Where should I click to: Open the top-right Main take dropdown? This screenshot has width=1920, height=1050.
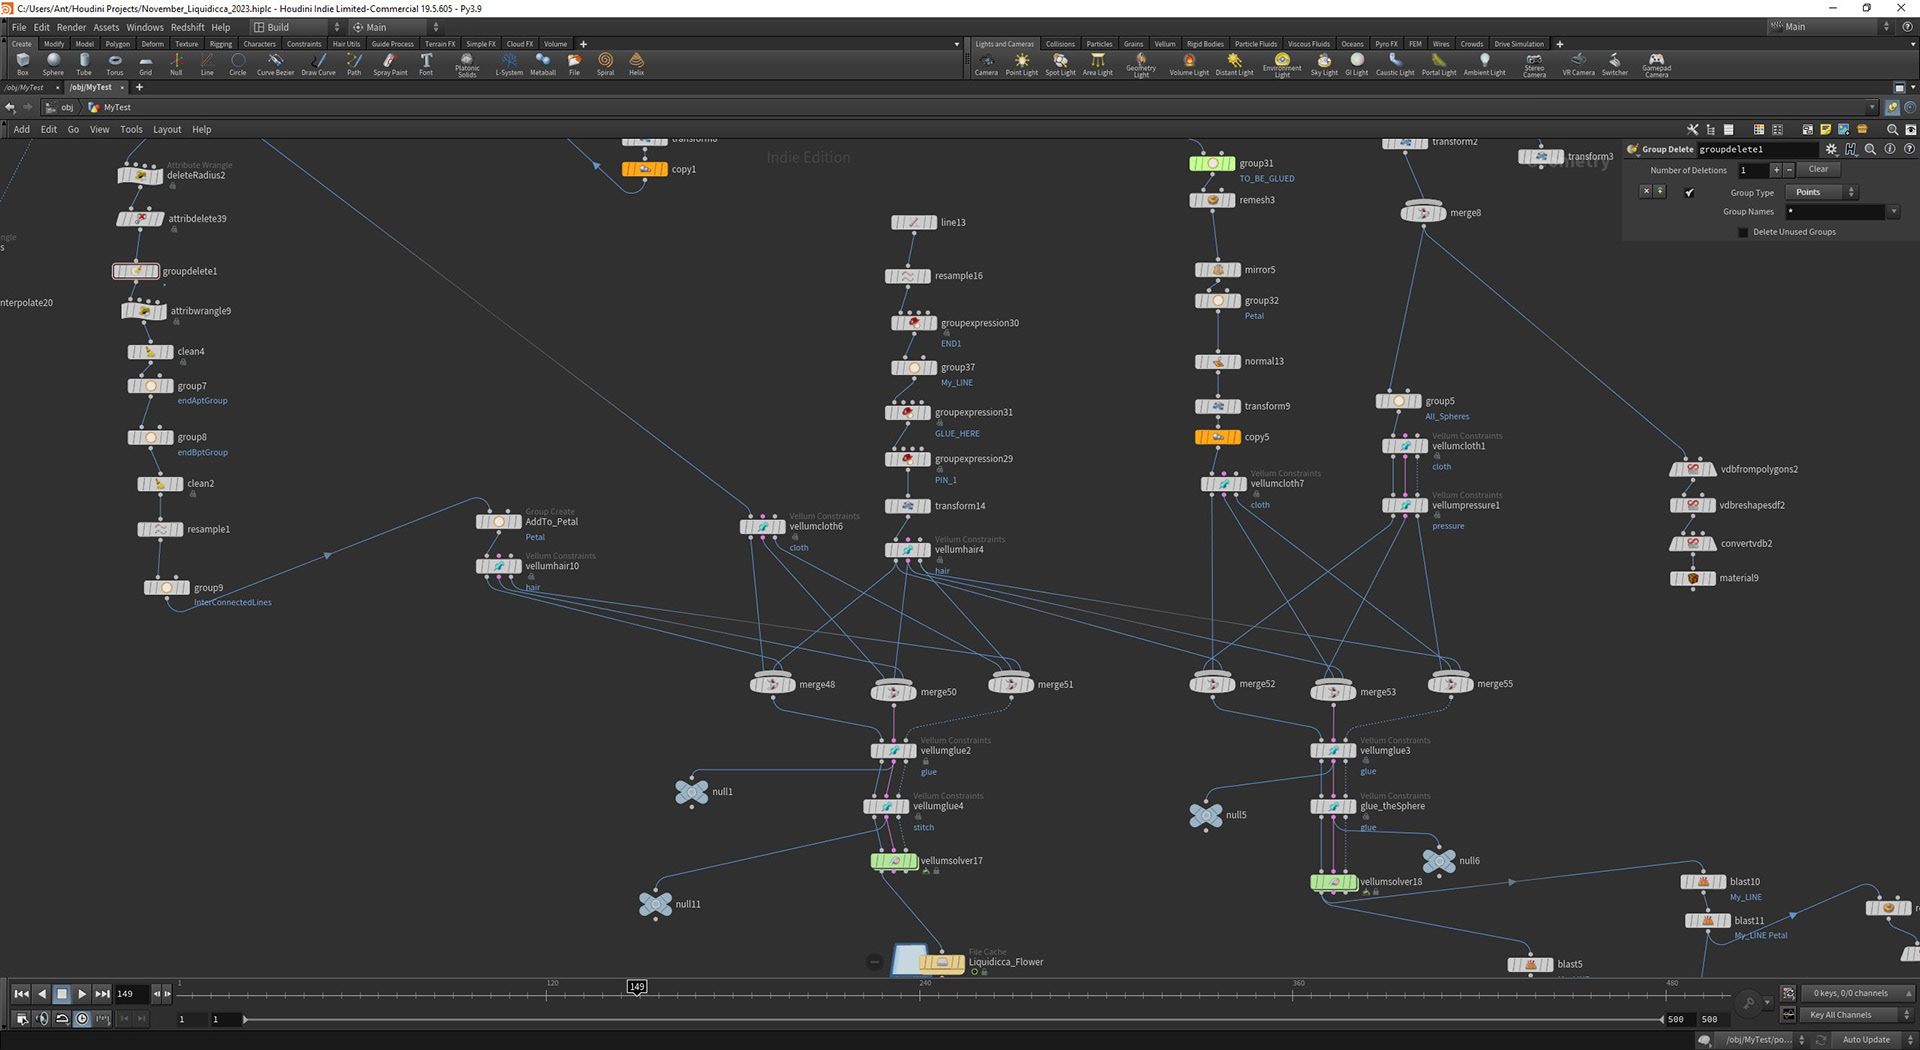click(1830, 27)
